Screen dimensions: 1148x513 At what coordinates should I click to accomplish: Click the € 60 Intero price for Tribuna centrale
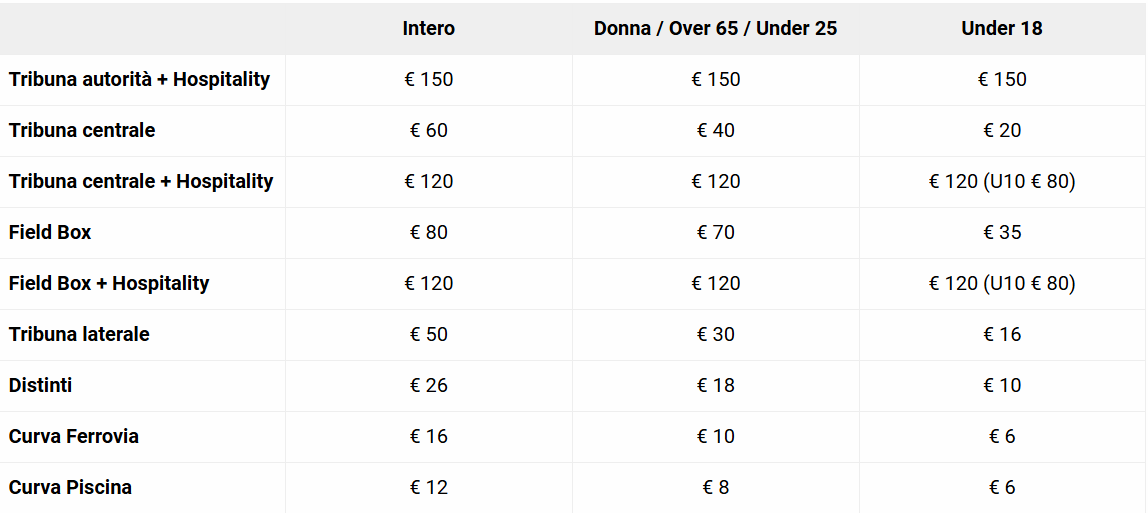[428, 130]
